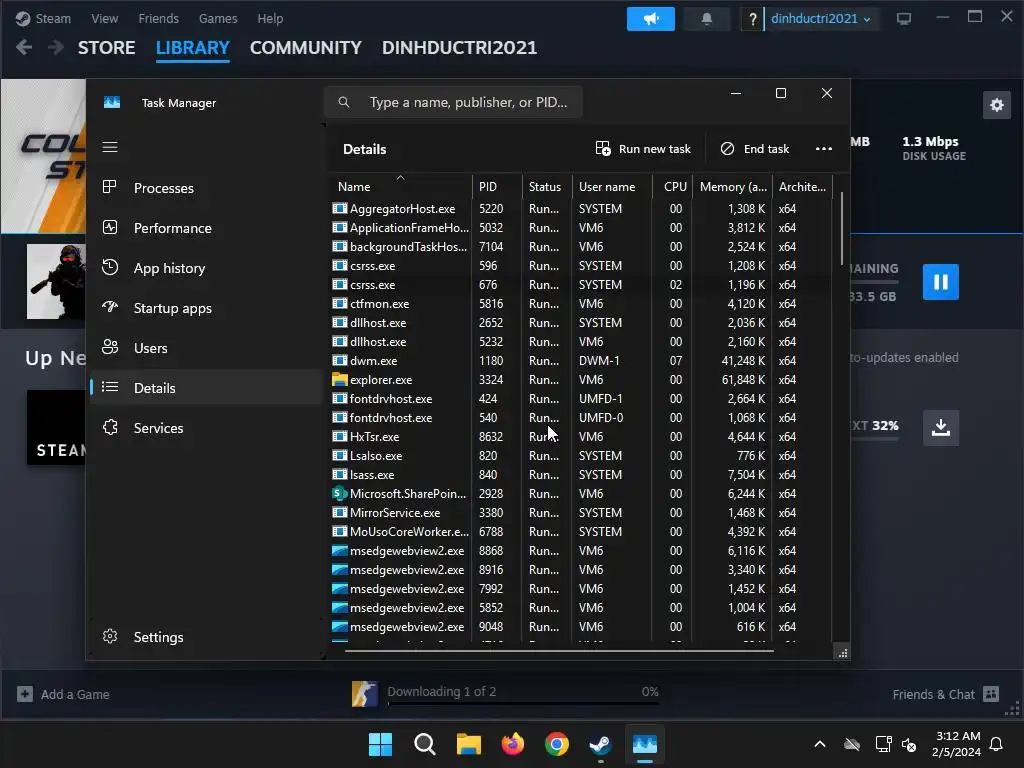Image resolution: width=1024 pixels, height=768 pixels.
Task: Click the Run new task button
Action: (643, 149)
